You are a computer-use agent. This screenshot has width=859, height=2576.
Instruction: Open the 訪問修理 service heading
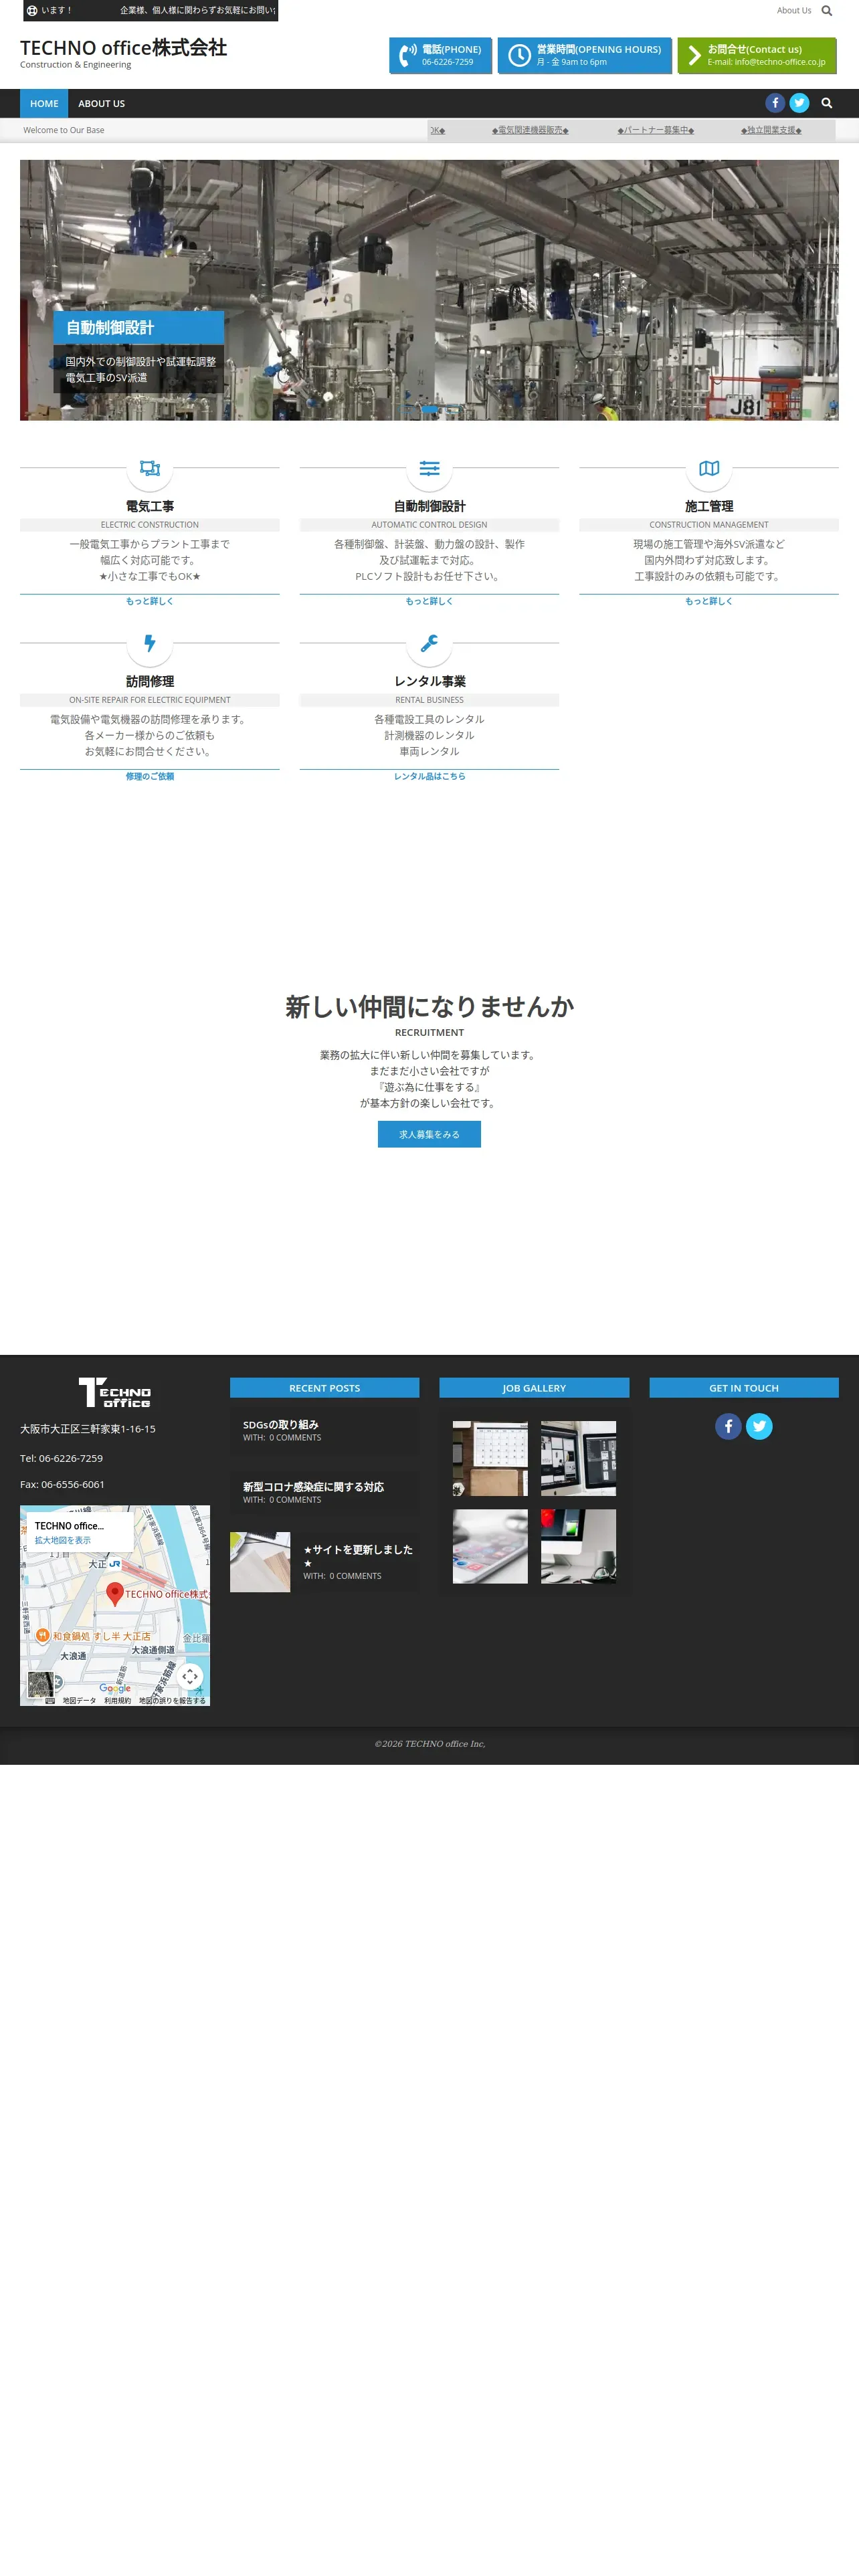(150, 681)
